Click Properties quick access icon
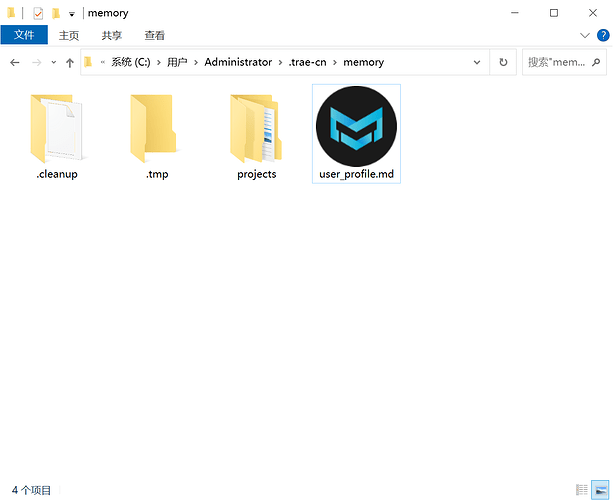Image resolution: width=613 pixels, height=500 pixels. [38, 13]
